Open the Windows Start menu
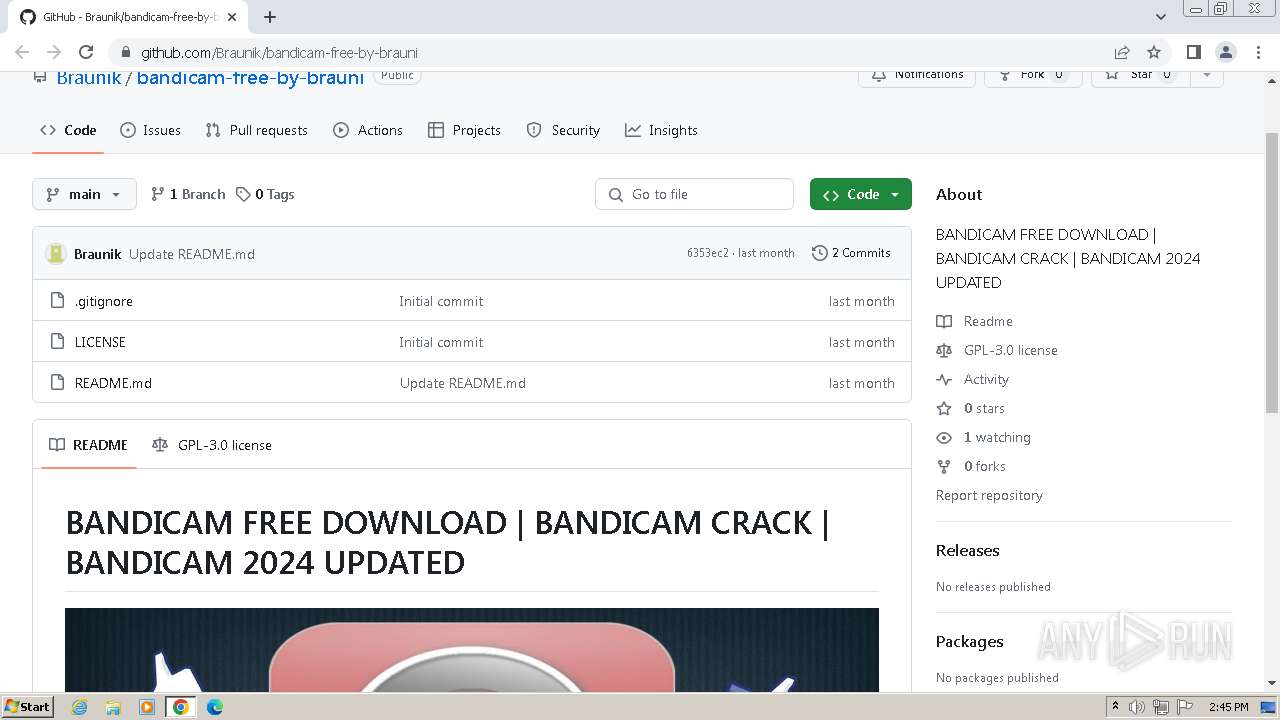1280x720 pixels. [x=27, y=706]
